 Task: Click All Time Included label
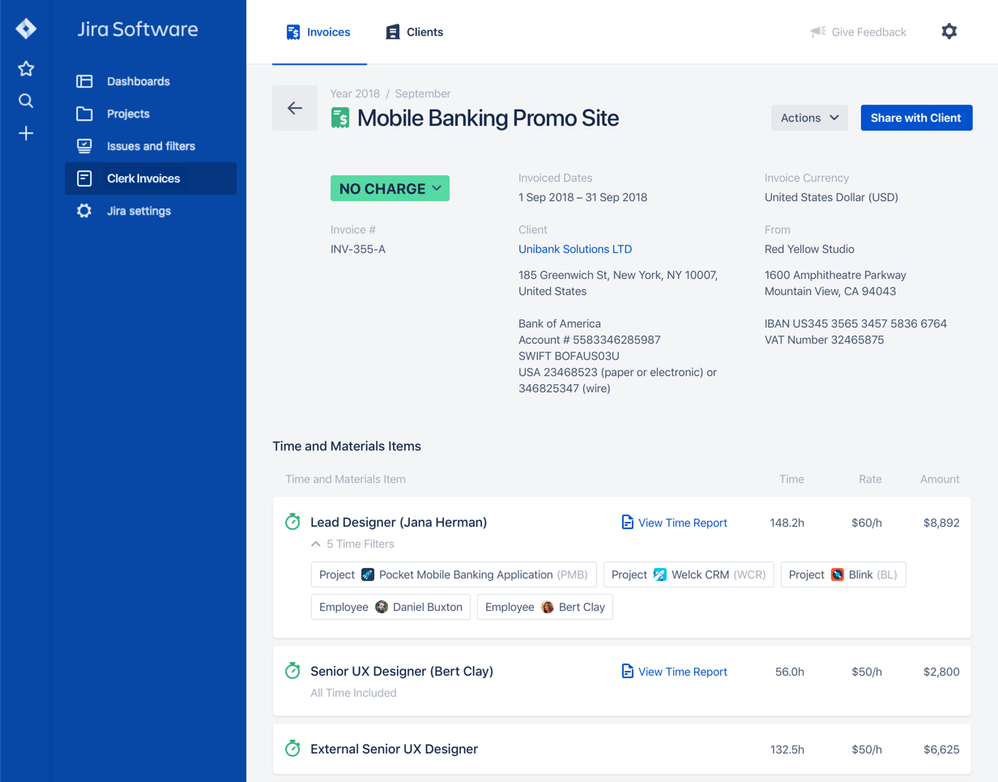353,693
